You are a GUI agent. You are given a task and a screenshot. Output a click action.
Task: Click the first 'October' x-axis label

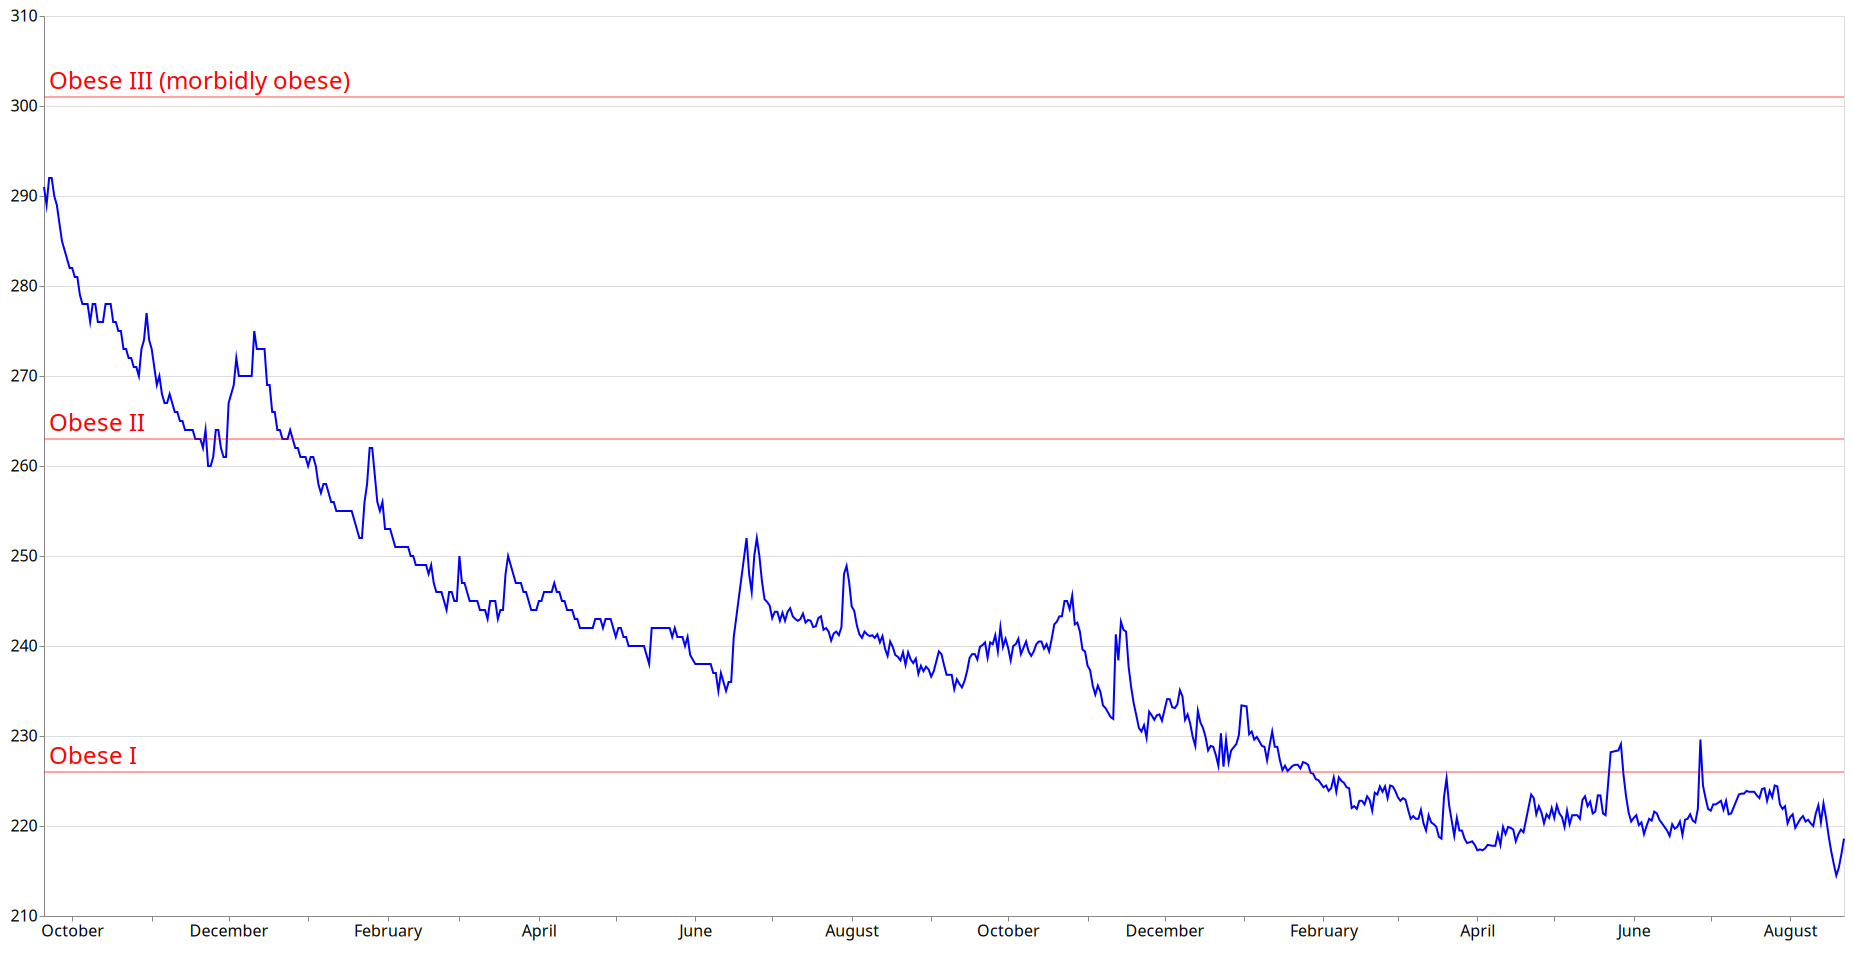[x=72, y=931]
